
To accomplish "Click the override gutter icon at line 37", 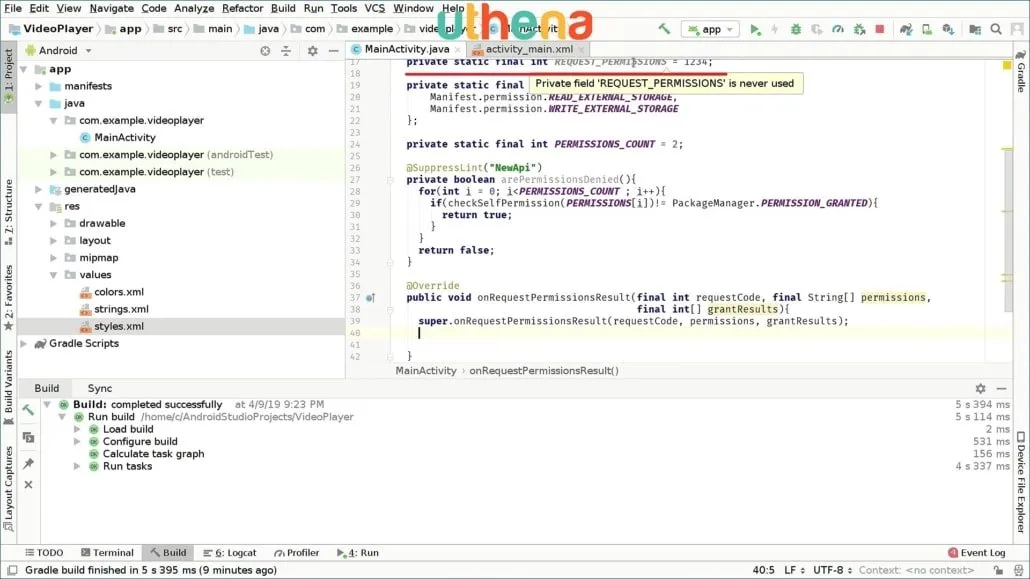I will click(370, 298).
